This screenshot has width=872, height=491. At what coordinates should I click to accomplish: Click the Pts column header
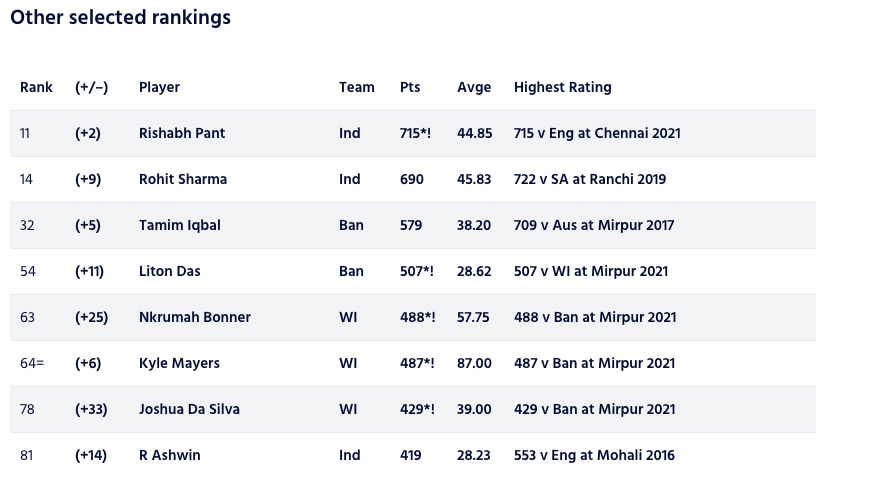[410, 87]
